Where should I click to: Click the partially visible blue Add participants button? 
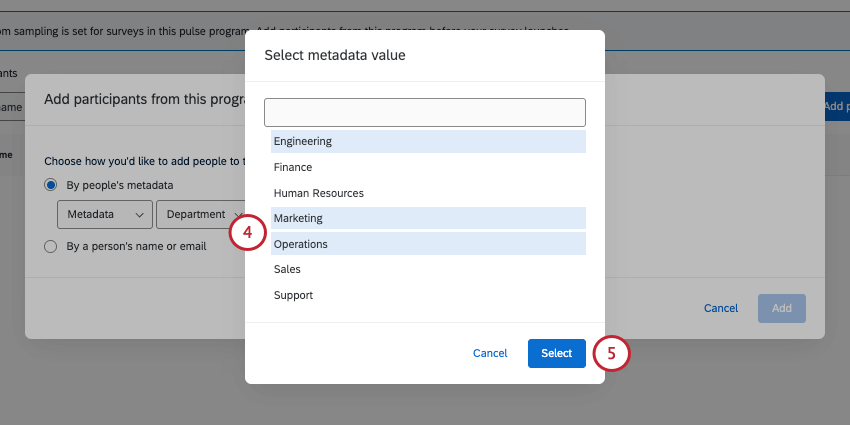836,106
